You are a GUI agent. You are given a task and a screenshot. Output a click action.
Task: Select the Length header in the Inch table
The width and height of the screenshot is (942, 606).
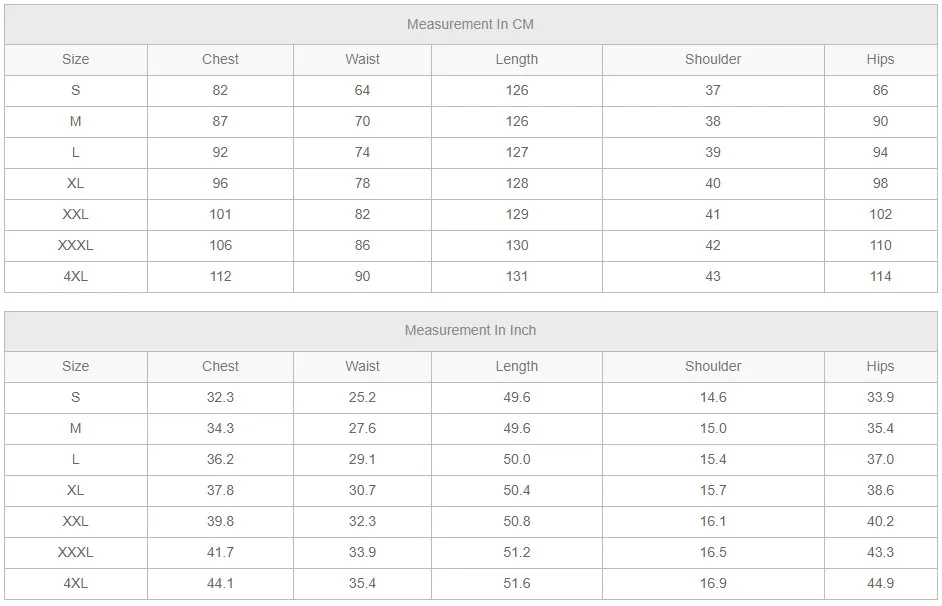coord(516,366)
